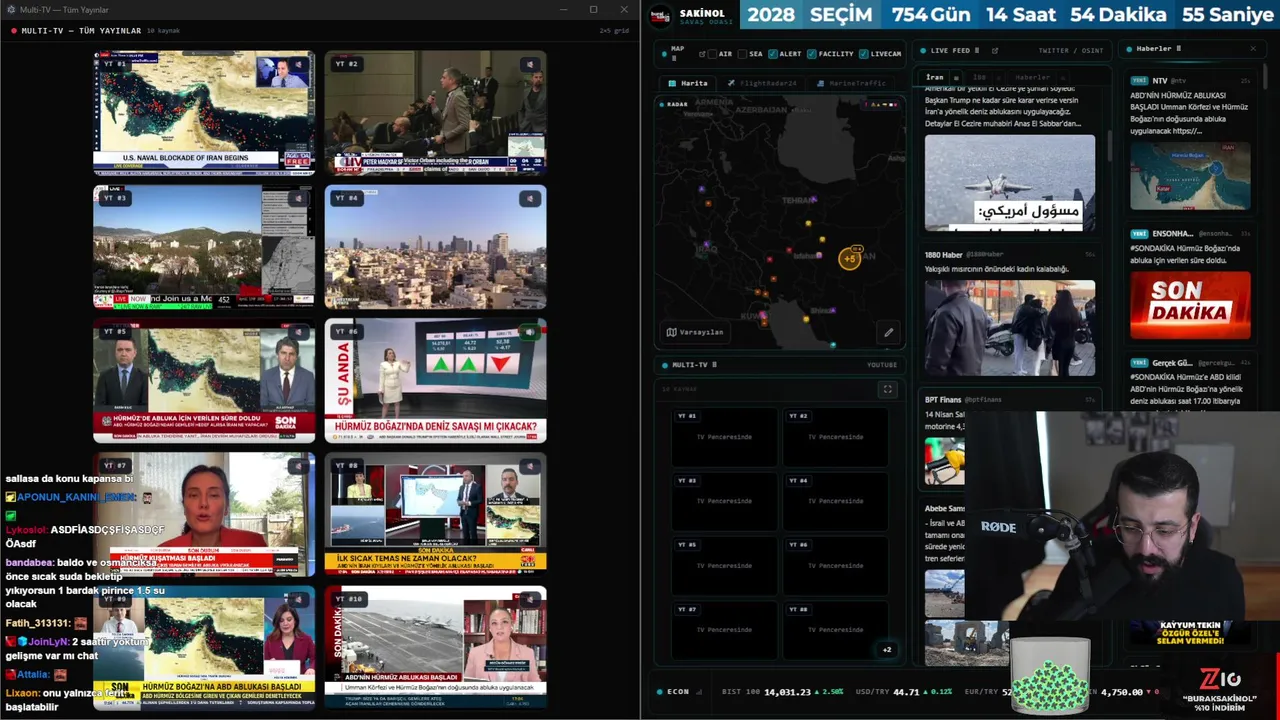Viewport: 1280px width, 720px height.
Task: Close the Haberler panel
Action: coord(1253,49)
